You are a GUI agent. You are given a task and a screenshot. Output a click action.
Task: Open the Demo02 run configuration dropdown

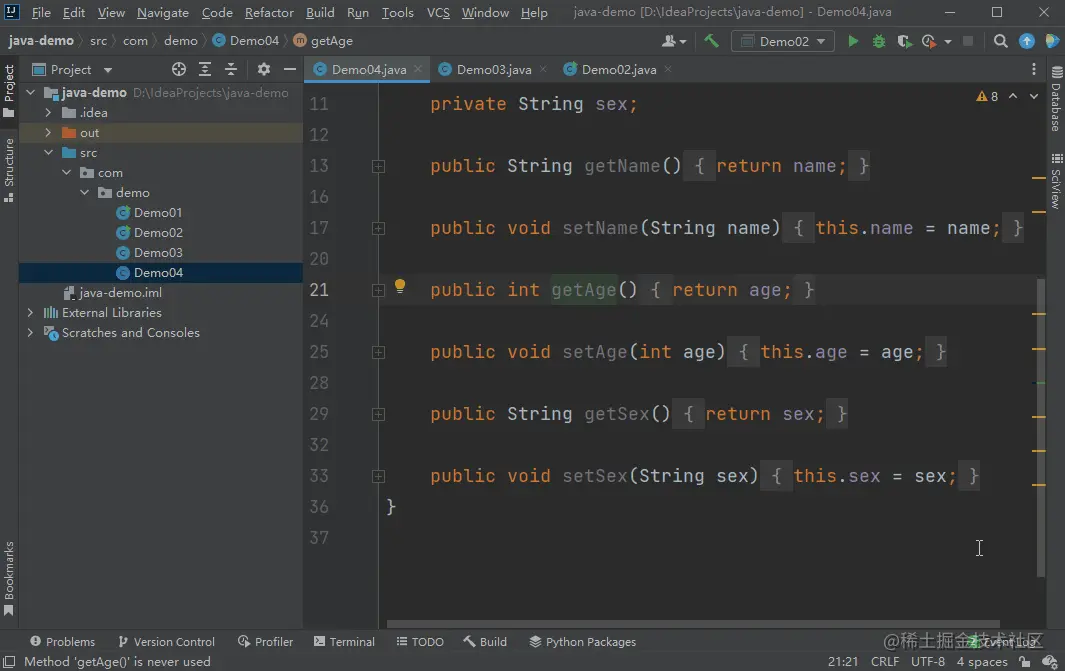point(782,41)
